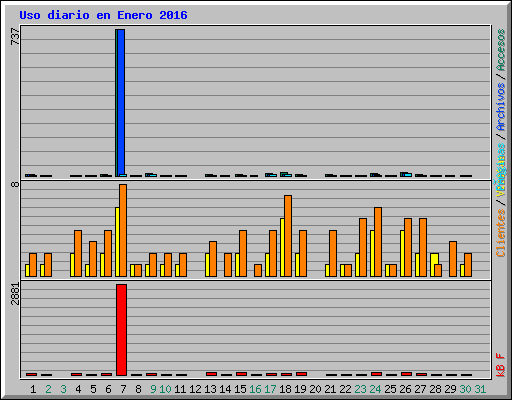Click the chart title "Uso diario en Enero 2016"
Screen dimensions: 512x400
click(x=103, y=15)
